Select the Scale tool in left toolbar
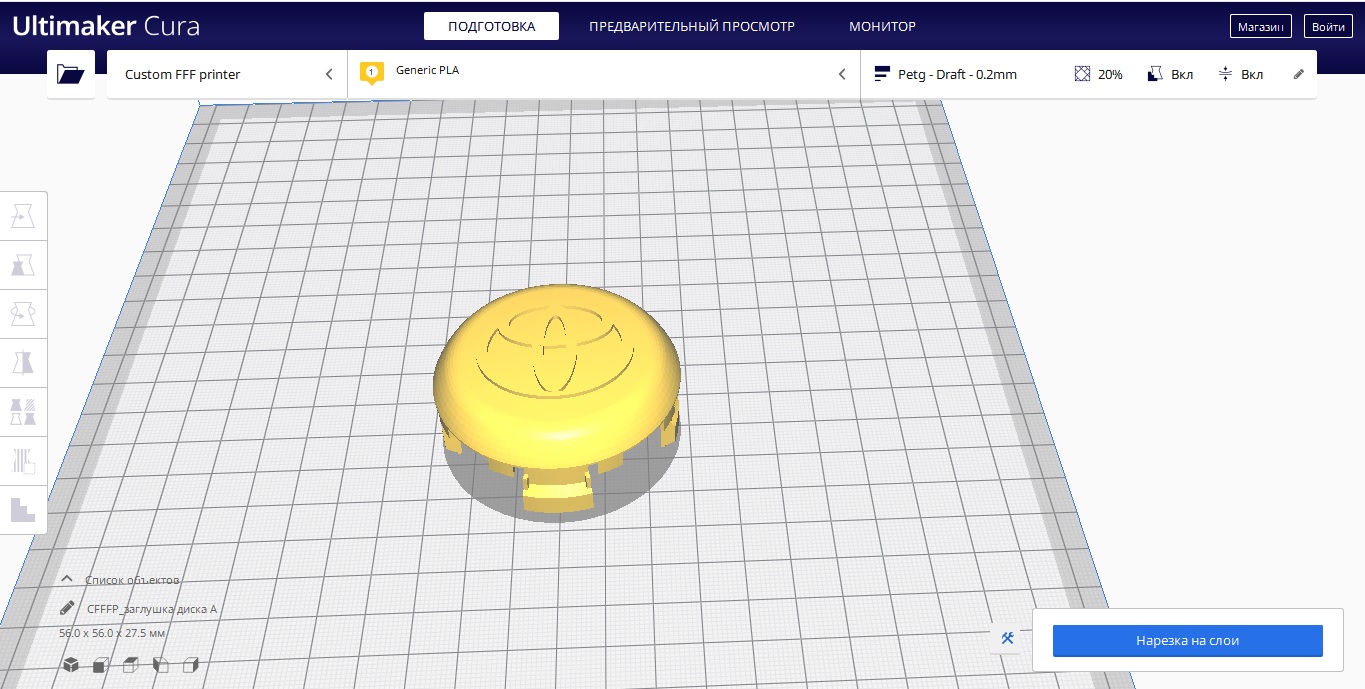 (23, 265)
